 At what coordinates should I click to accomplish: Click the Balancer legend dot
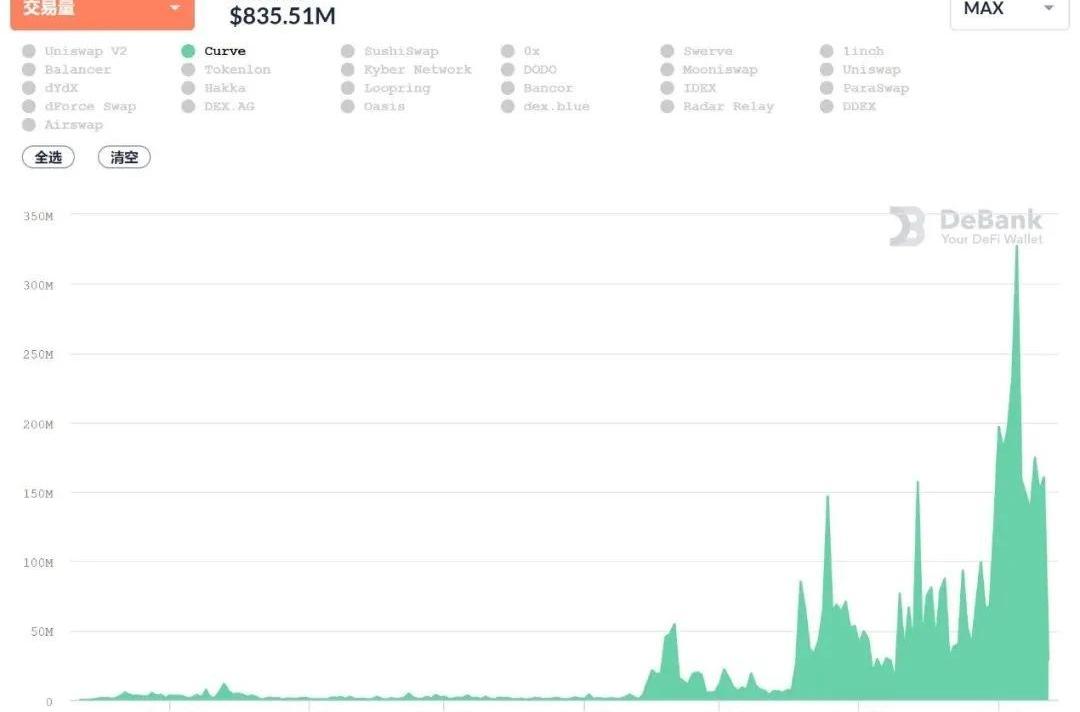pyautogui.click(x=29, y=70)
